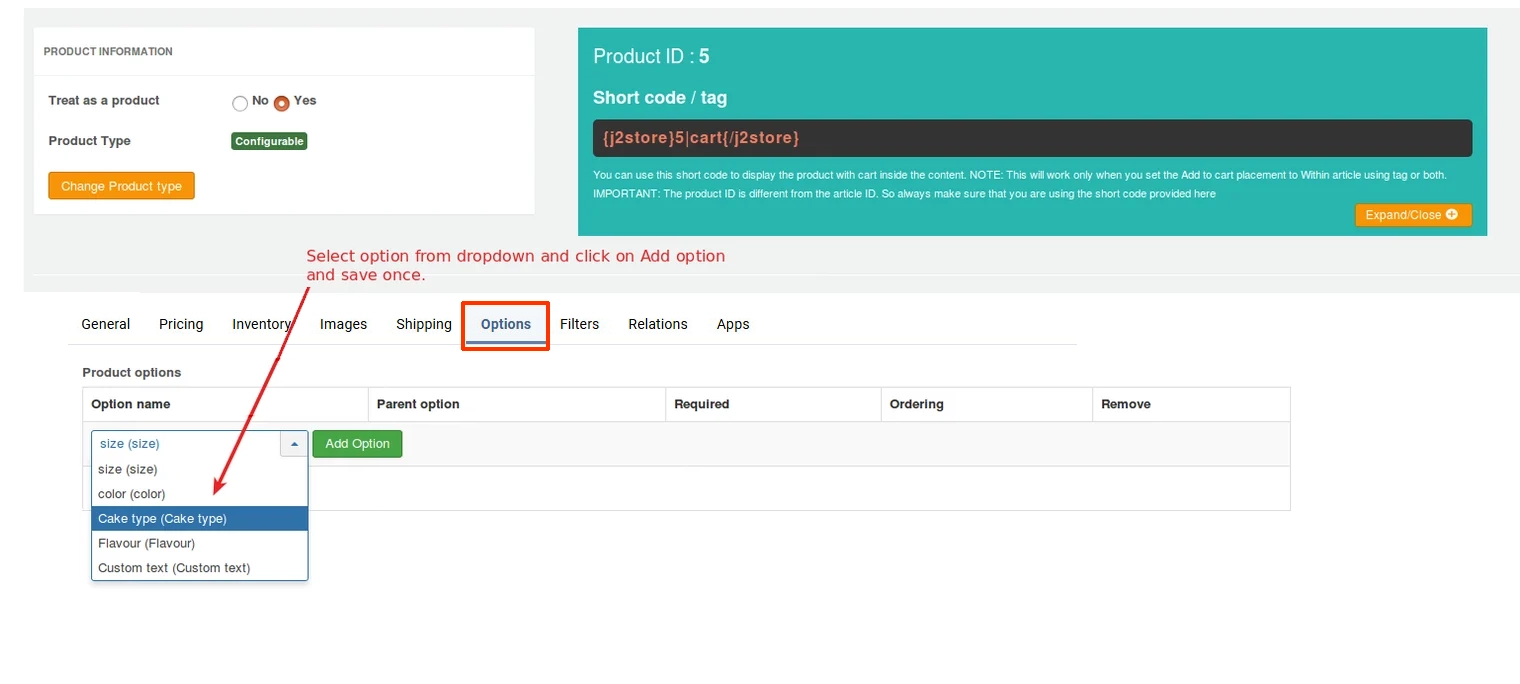Click the plus icon on Expand/Close
This screenshot has height=684, width=1520.
(x=1452, y=214)
